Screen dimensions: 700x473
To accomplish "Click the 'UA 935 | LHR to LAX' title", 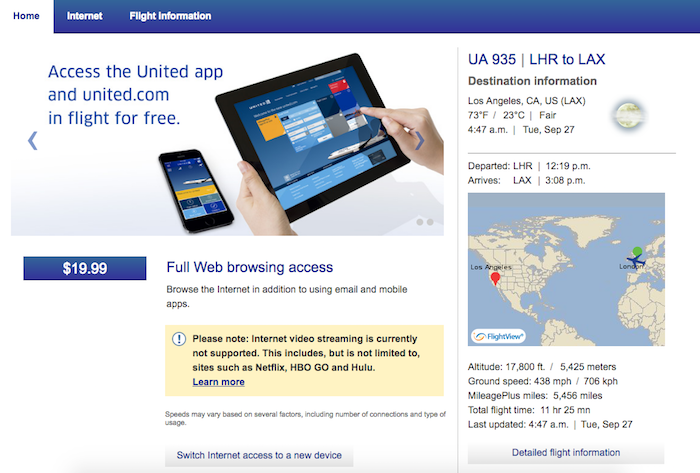I will click(x=537, y=59).
